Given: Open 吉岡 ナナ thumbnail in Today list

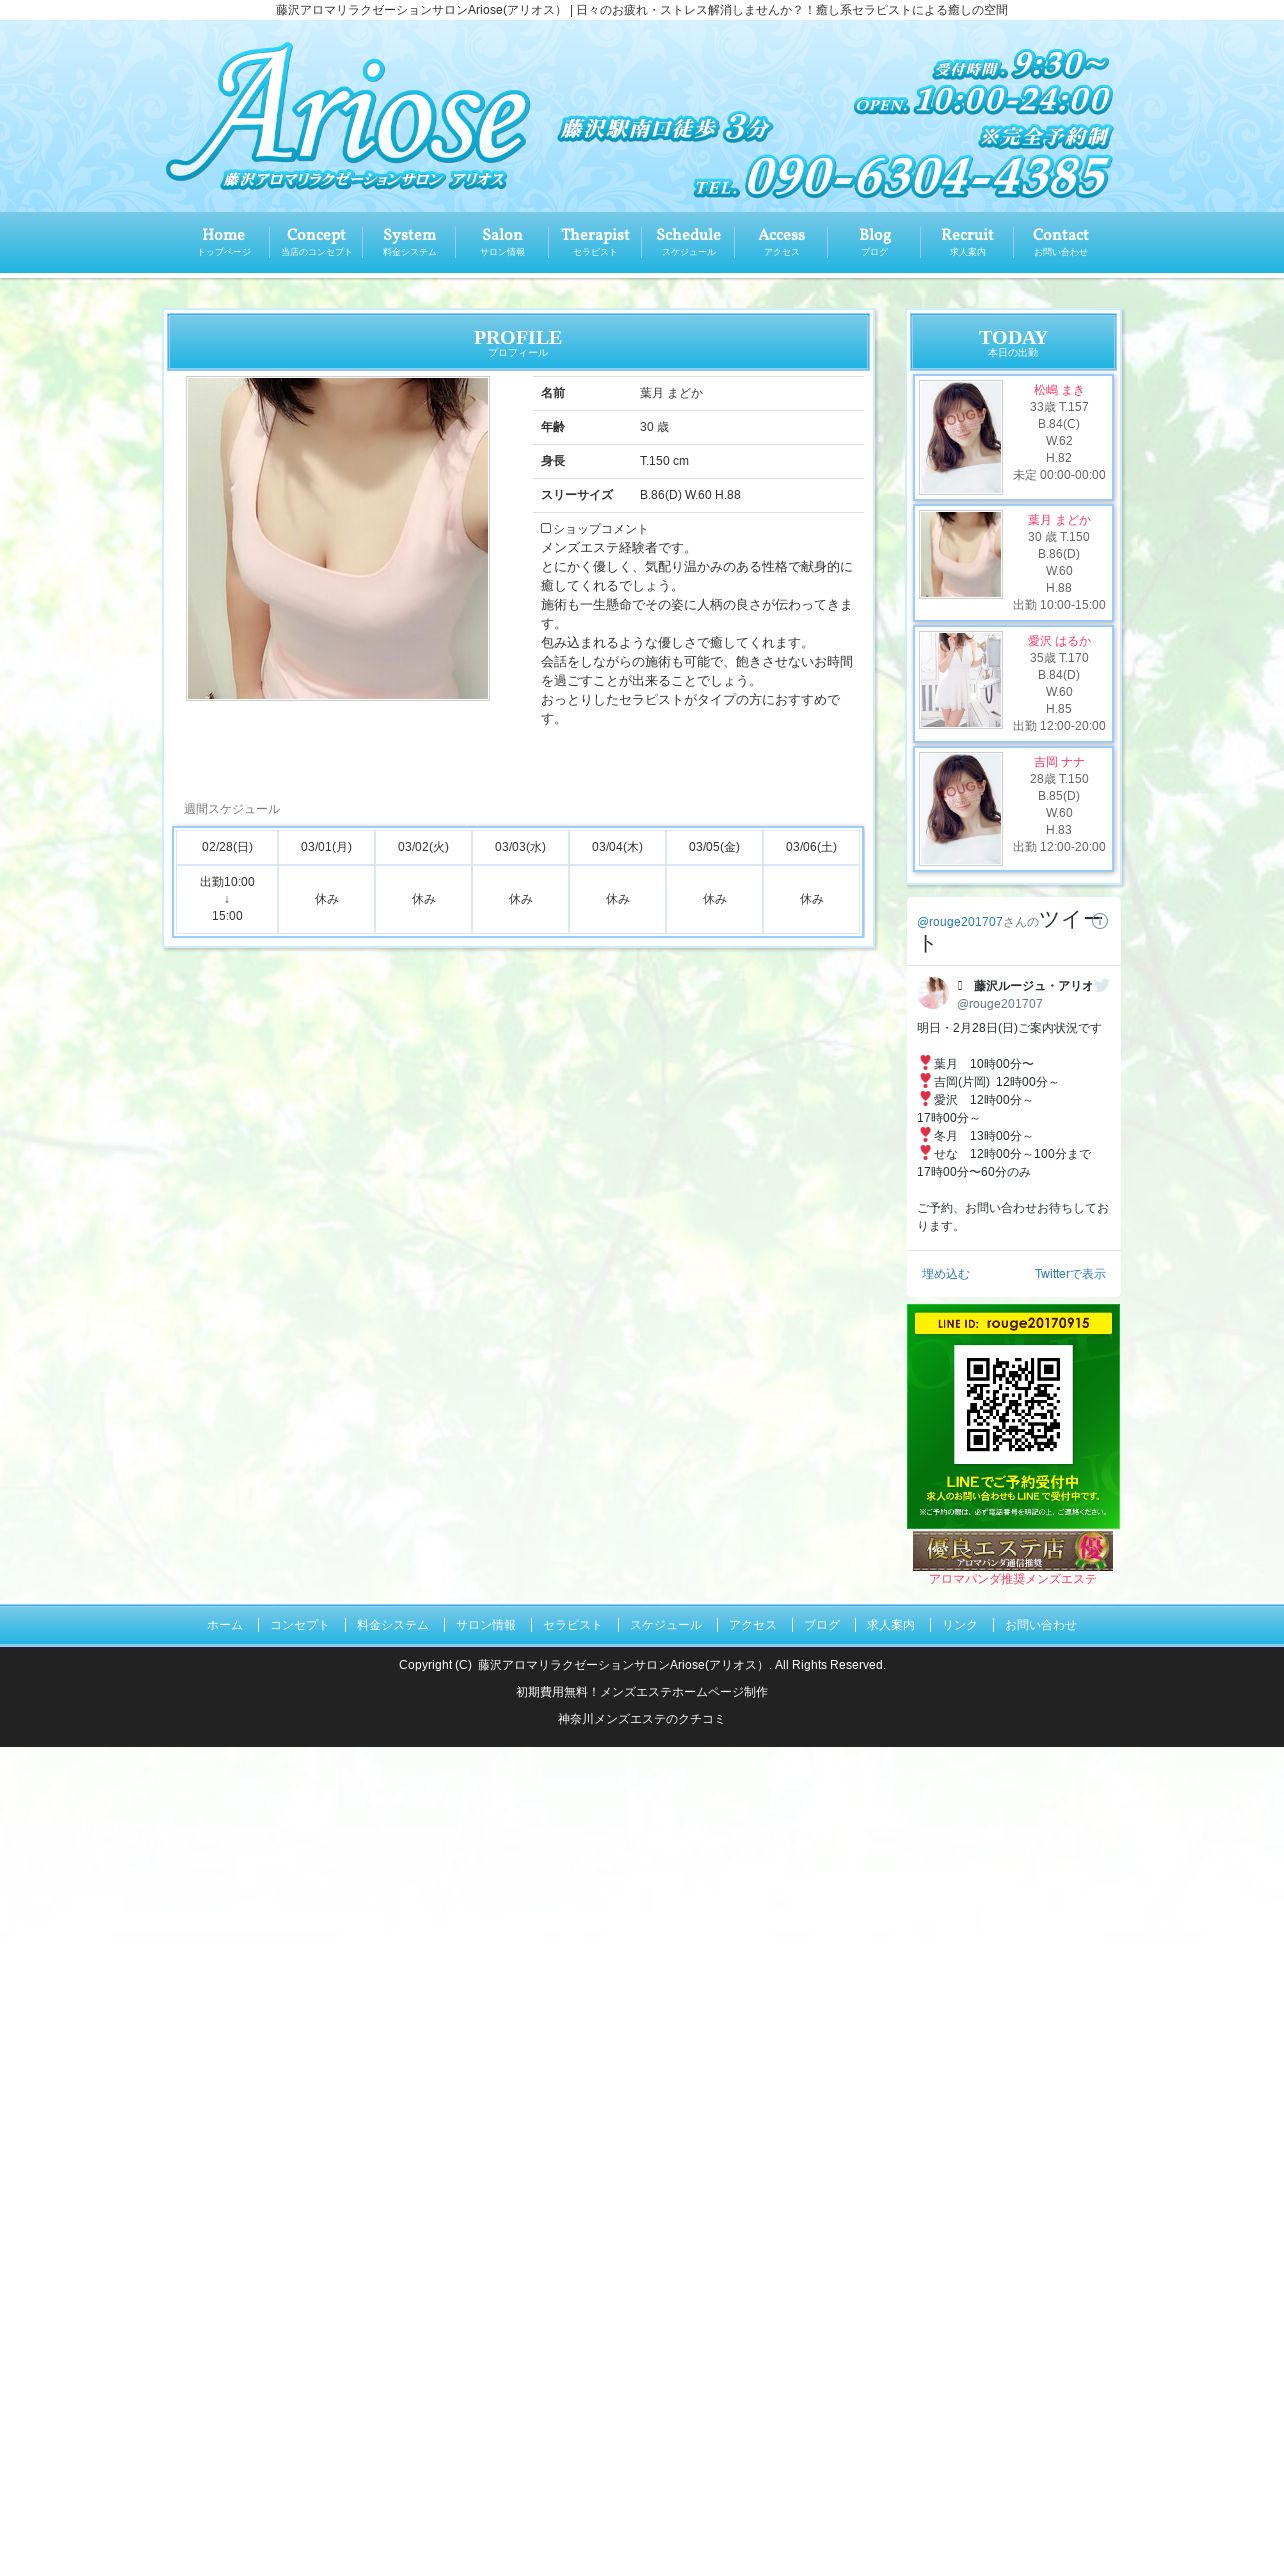Looking at the screenshot, I should tap(961, 808).
